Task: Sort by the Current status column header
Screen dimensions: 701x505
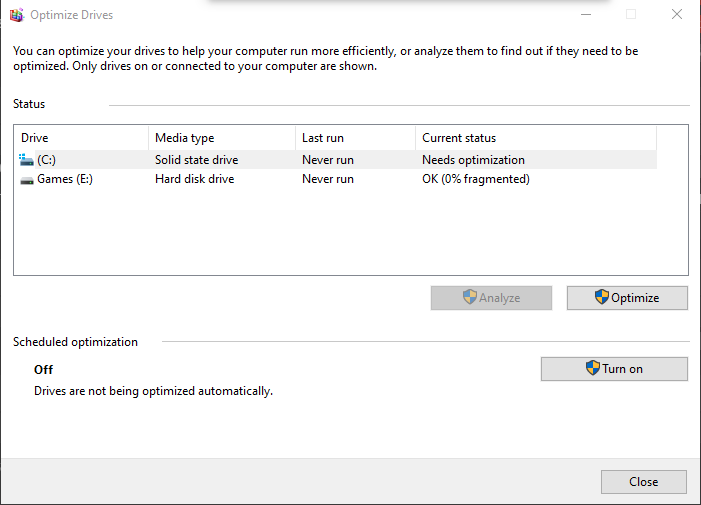Action: click(536, 138)
